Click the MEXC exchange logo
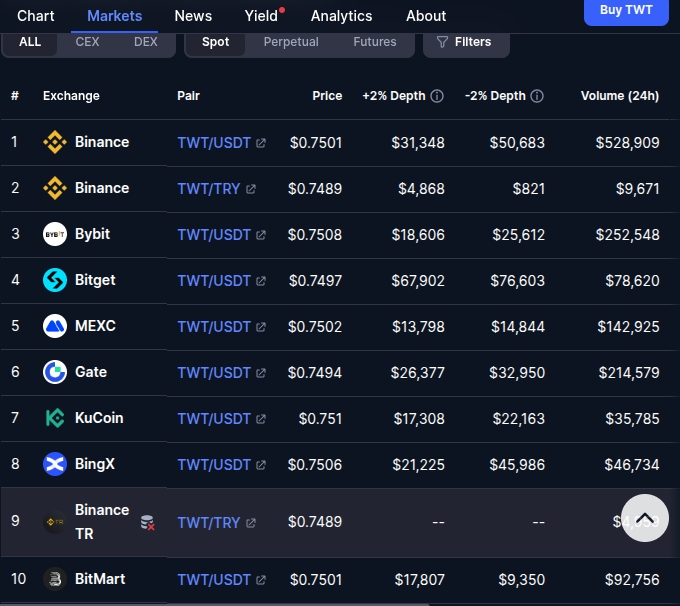The width and height of the screenshot is (680, 606). 55,326
